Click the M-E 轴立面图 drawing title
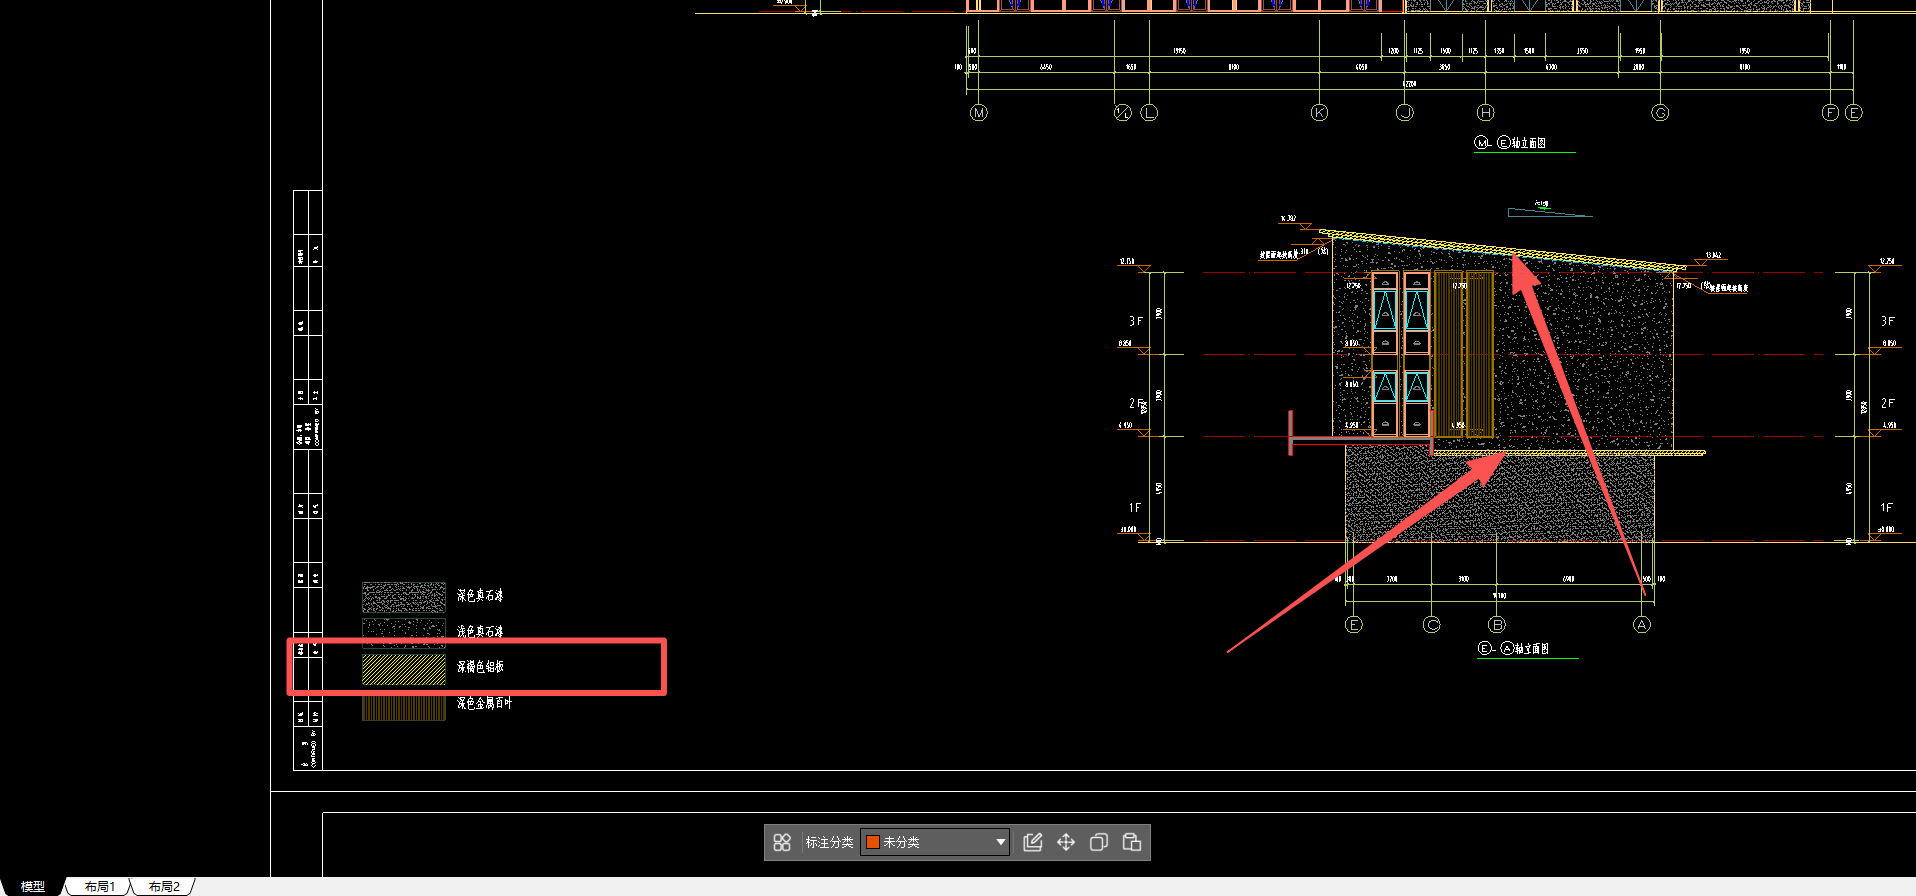The width and height of the screenshot is (1916, 896). click(1510, 143)
